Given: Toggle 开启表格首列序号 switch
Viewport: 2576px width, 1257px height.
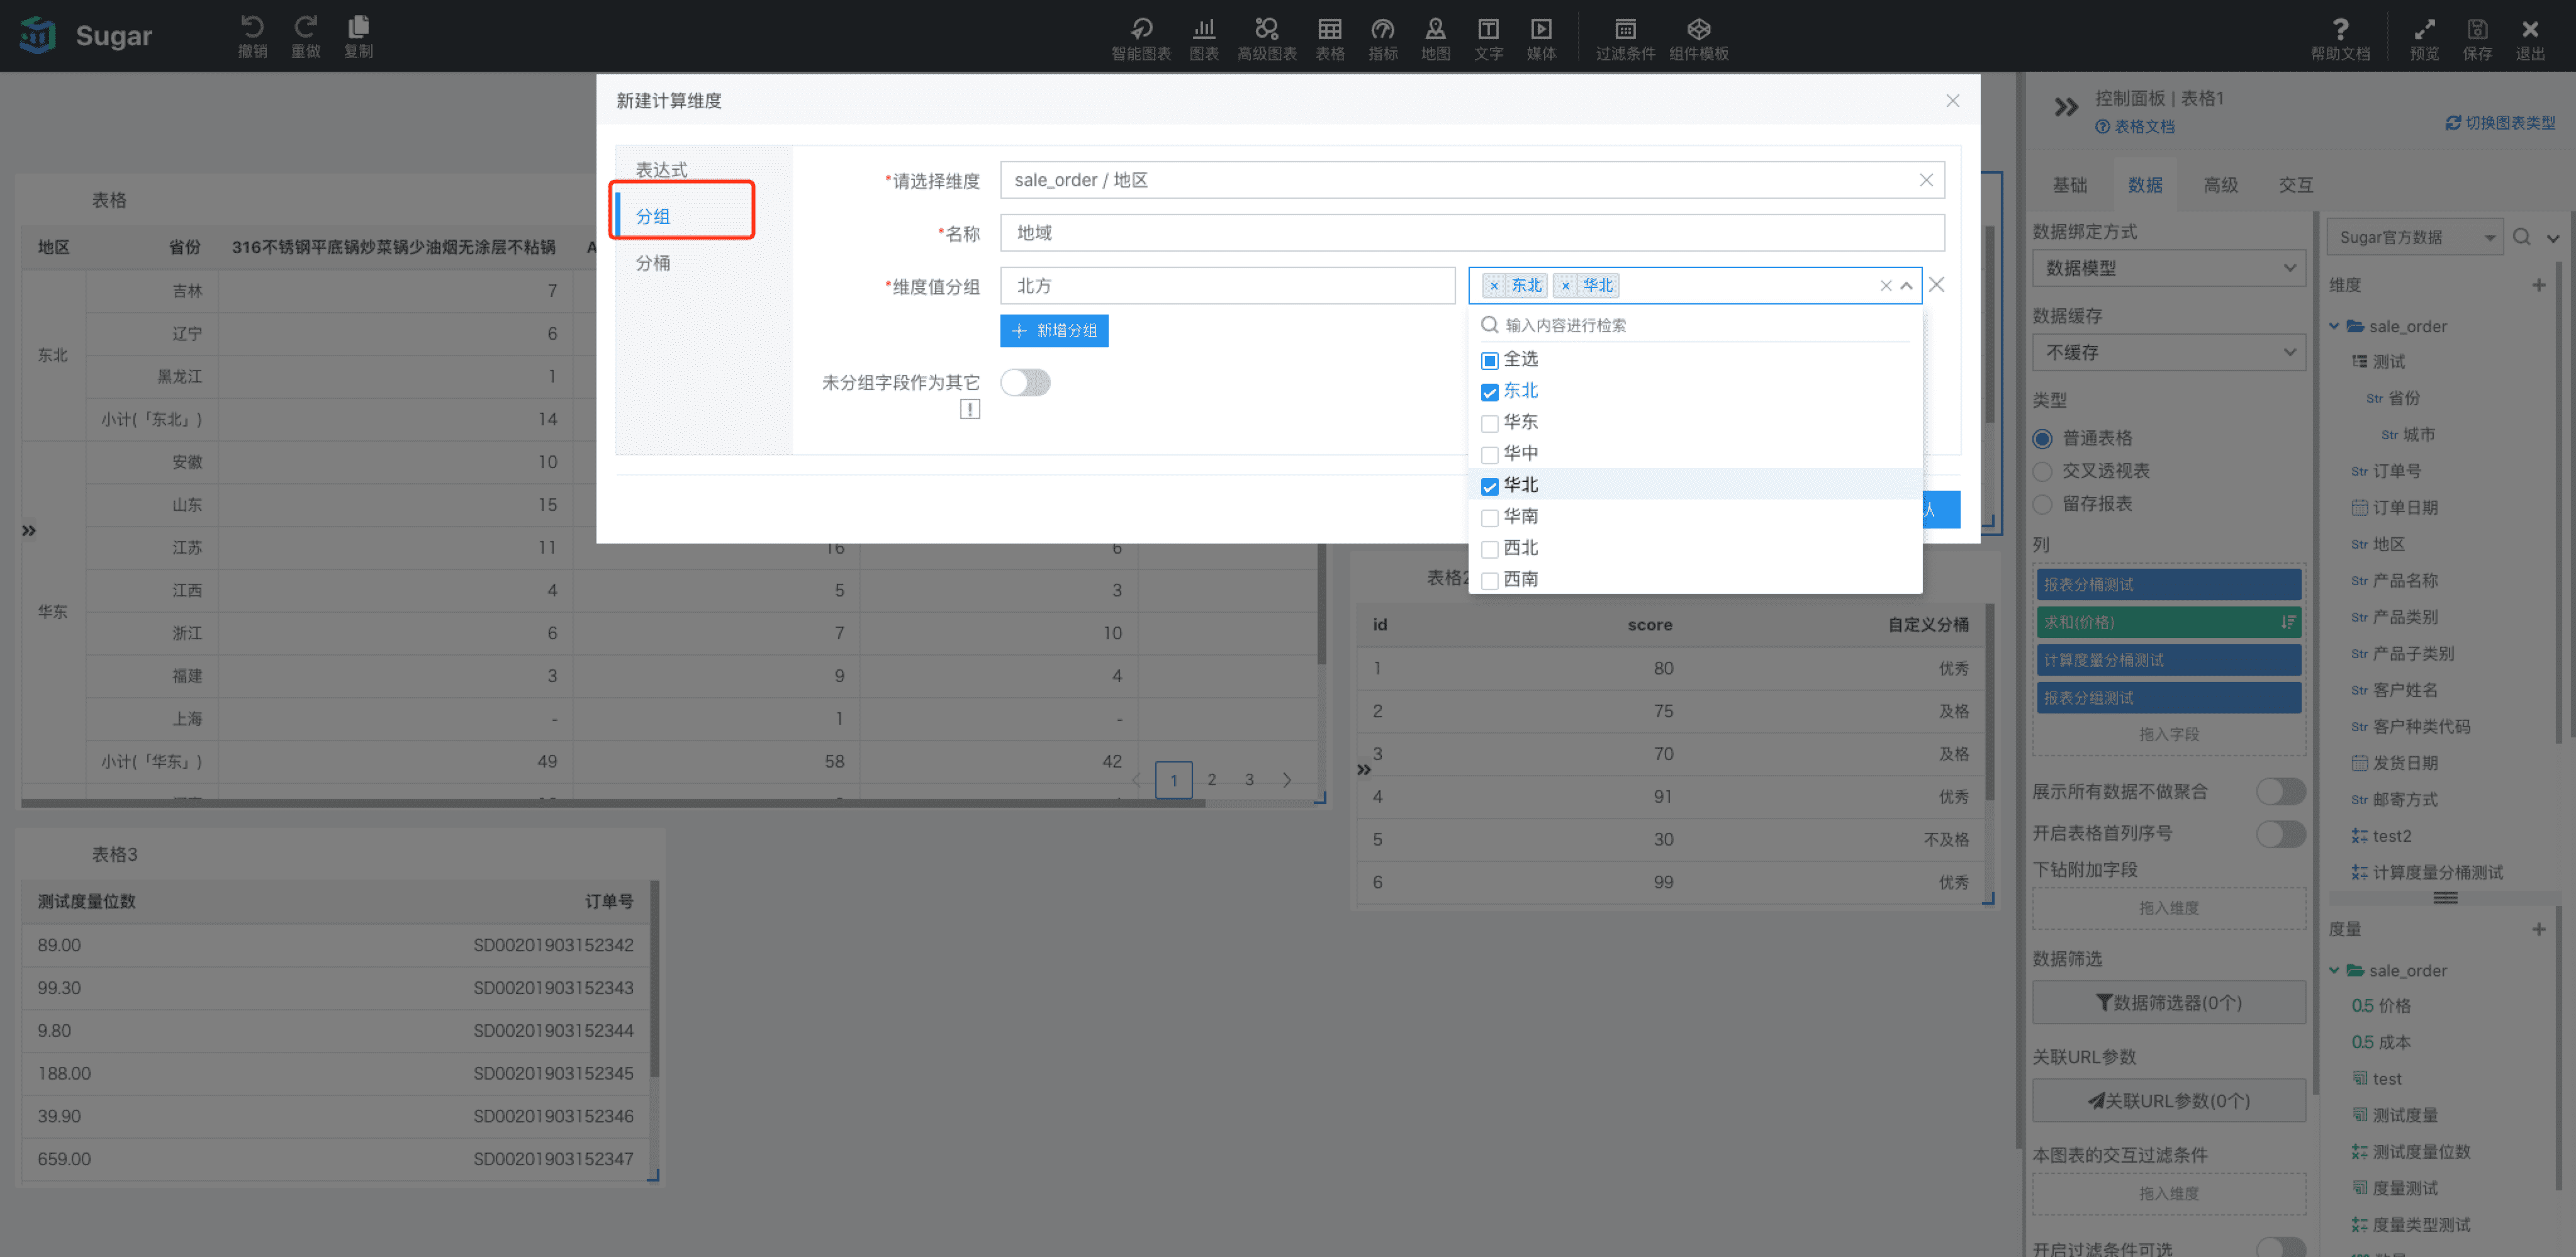Looking at the screenshot, I should [x=2281, y=834].
